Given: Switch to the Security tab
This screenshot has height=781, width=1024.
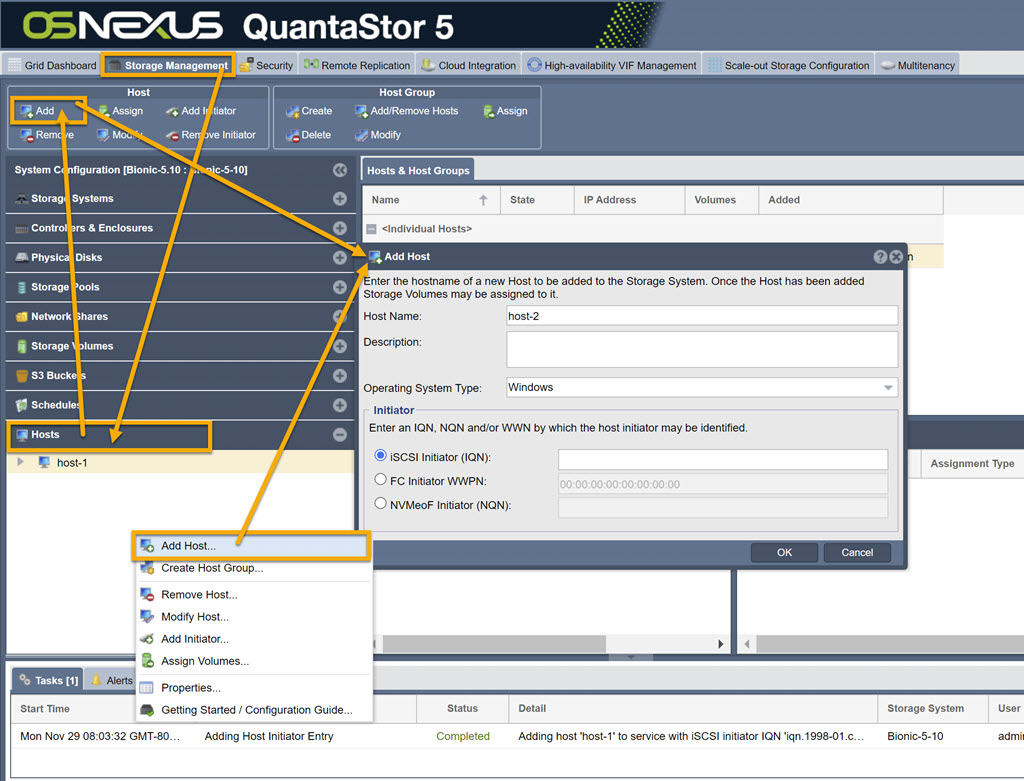Looking at the screenshot, I should point(267,65).
